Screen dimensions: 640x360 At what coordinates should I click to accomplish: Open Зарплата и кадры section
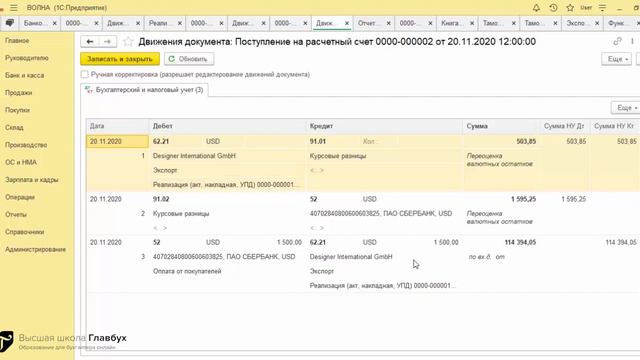[32, 180]
